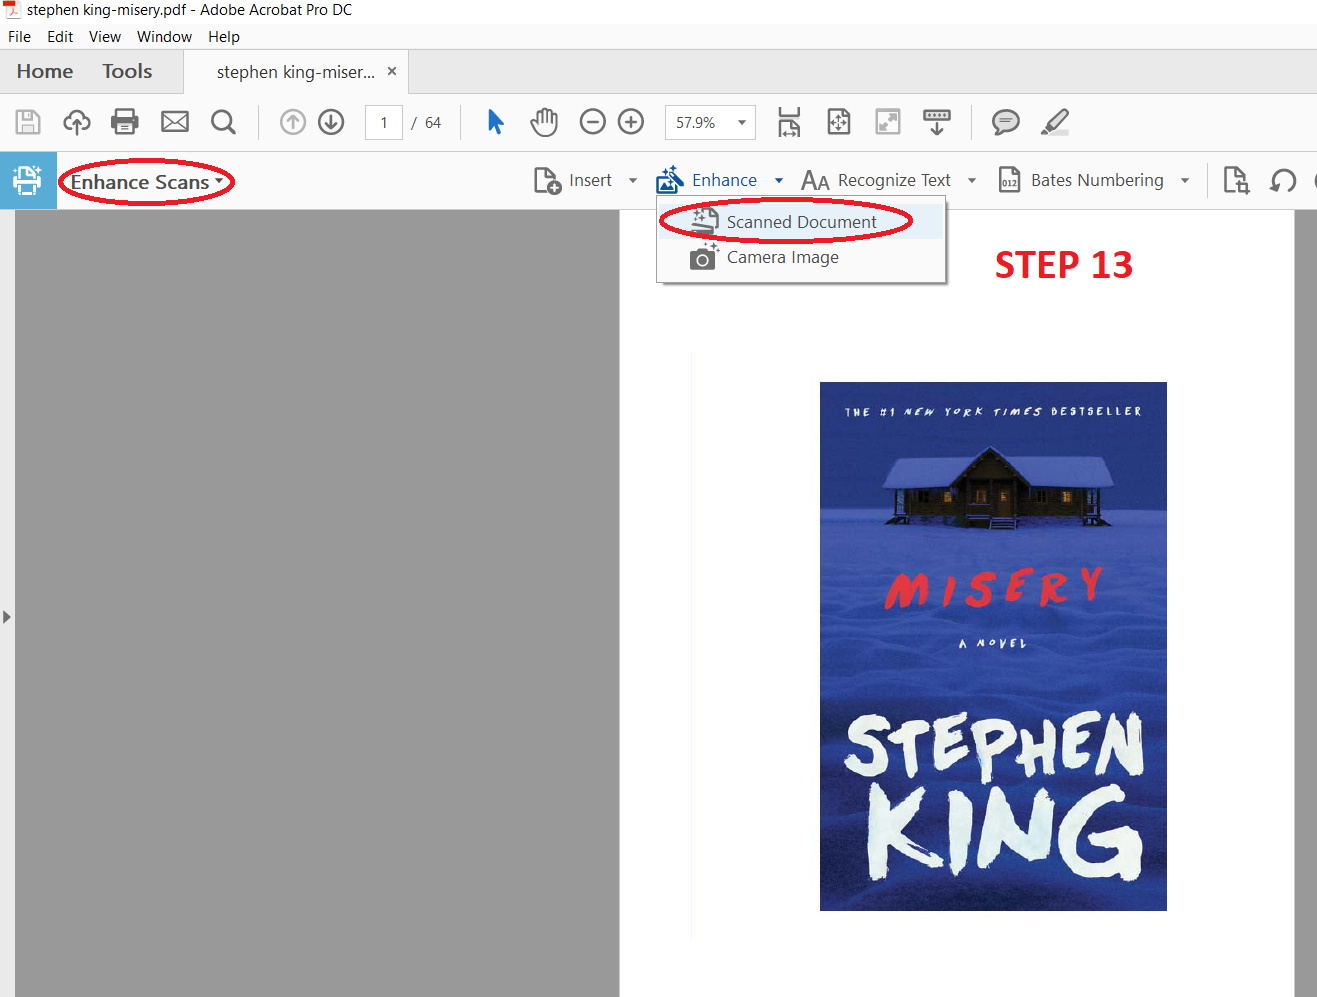Click the zoom out minus icon

coord(593,122)
